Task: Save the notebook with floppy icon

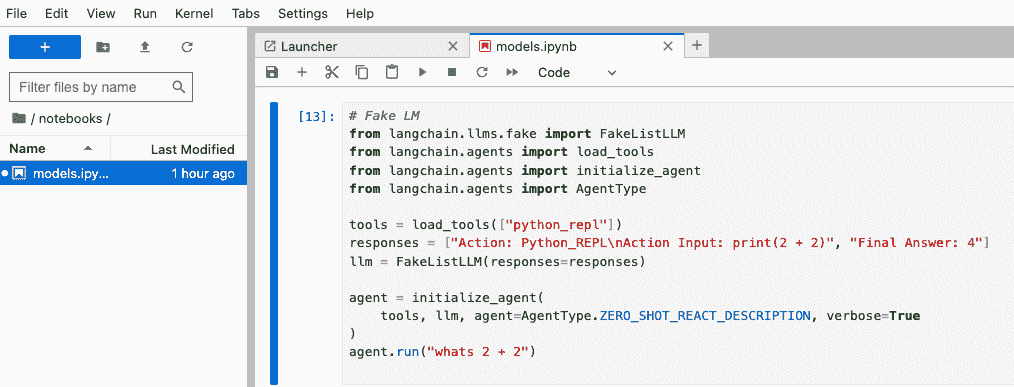Action: (x=272, y=72)
